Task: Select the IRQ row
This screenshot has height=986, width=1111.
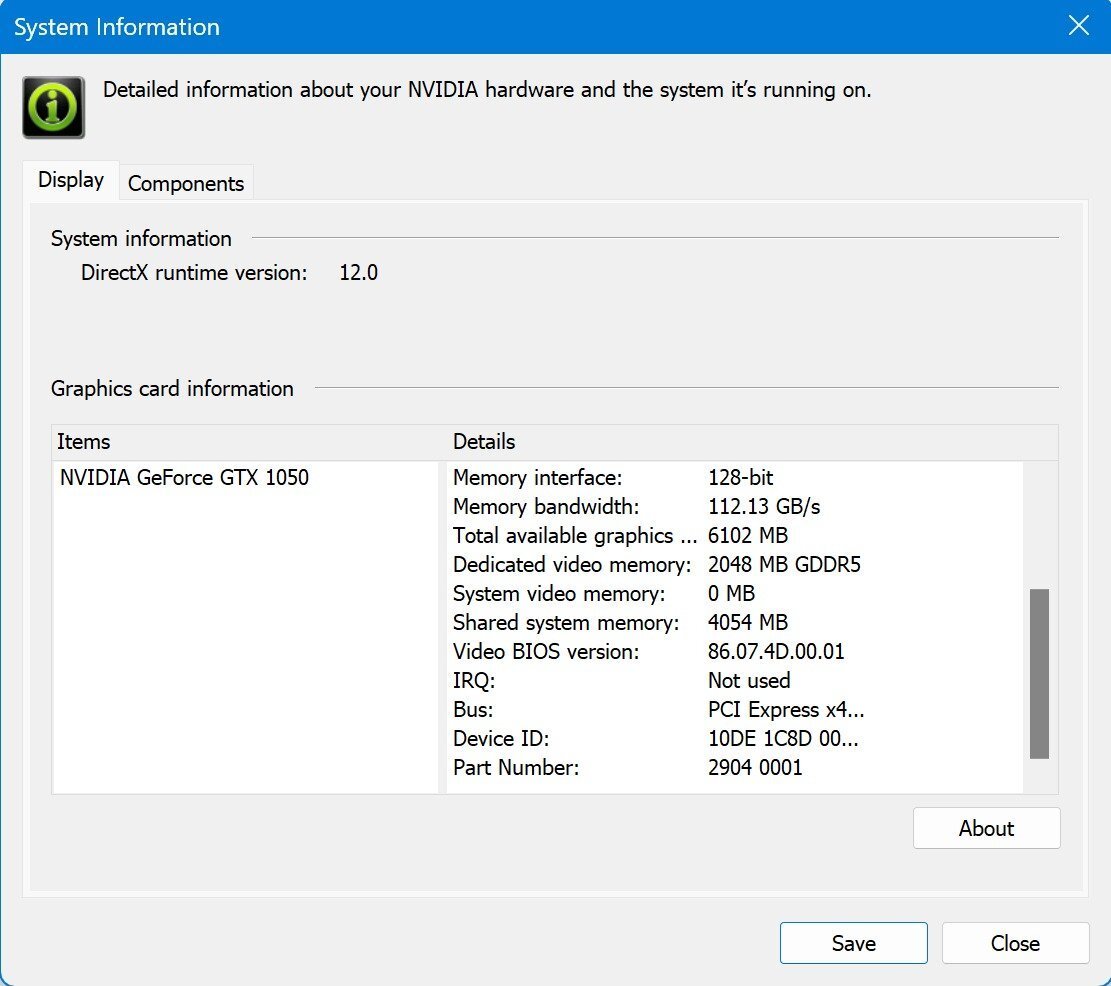Action: [734, 681]
